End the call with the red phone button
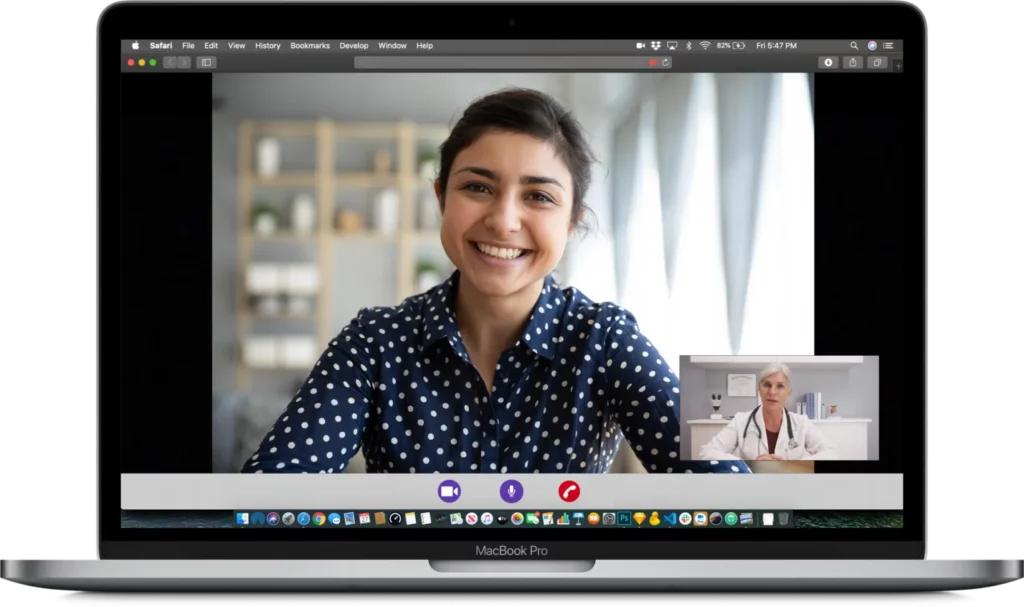The width and height of the screenshot is (1024, 607). [x=569, y=491]
